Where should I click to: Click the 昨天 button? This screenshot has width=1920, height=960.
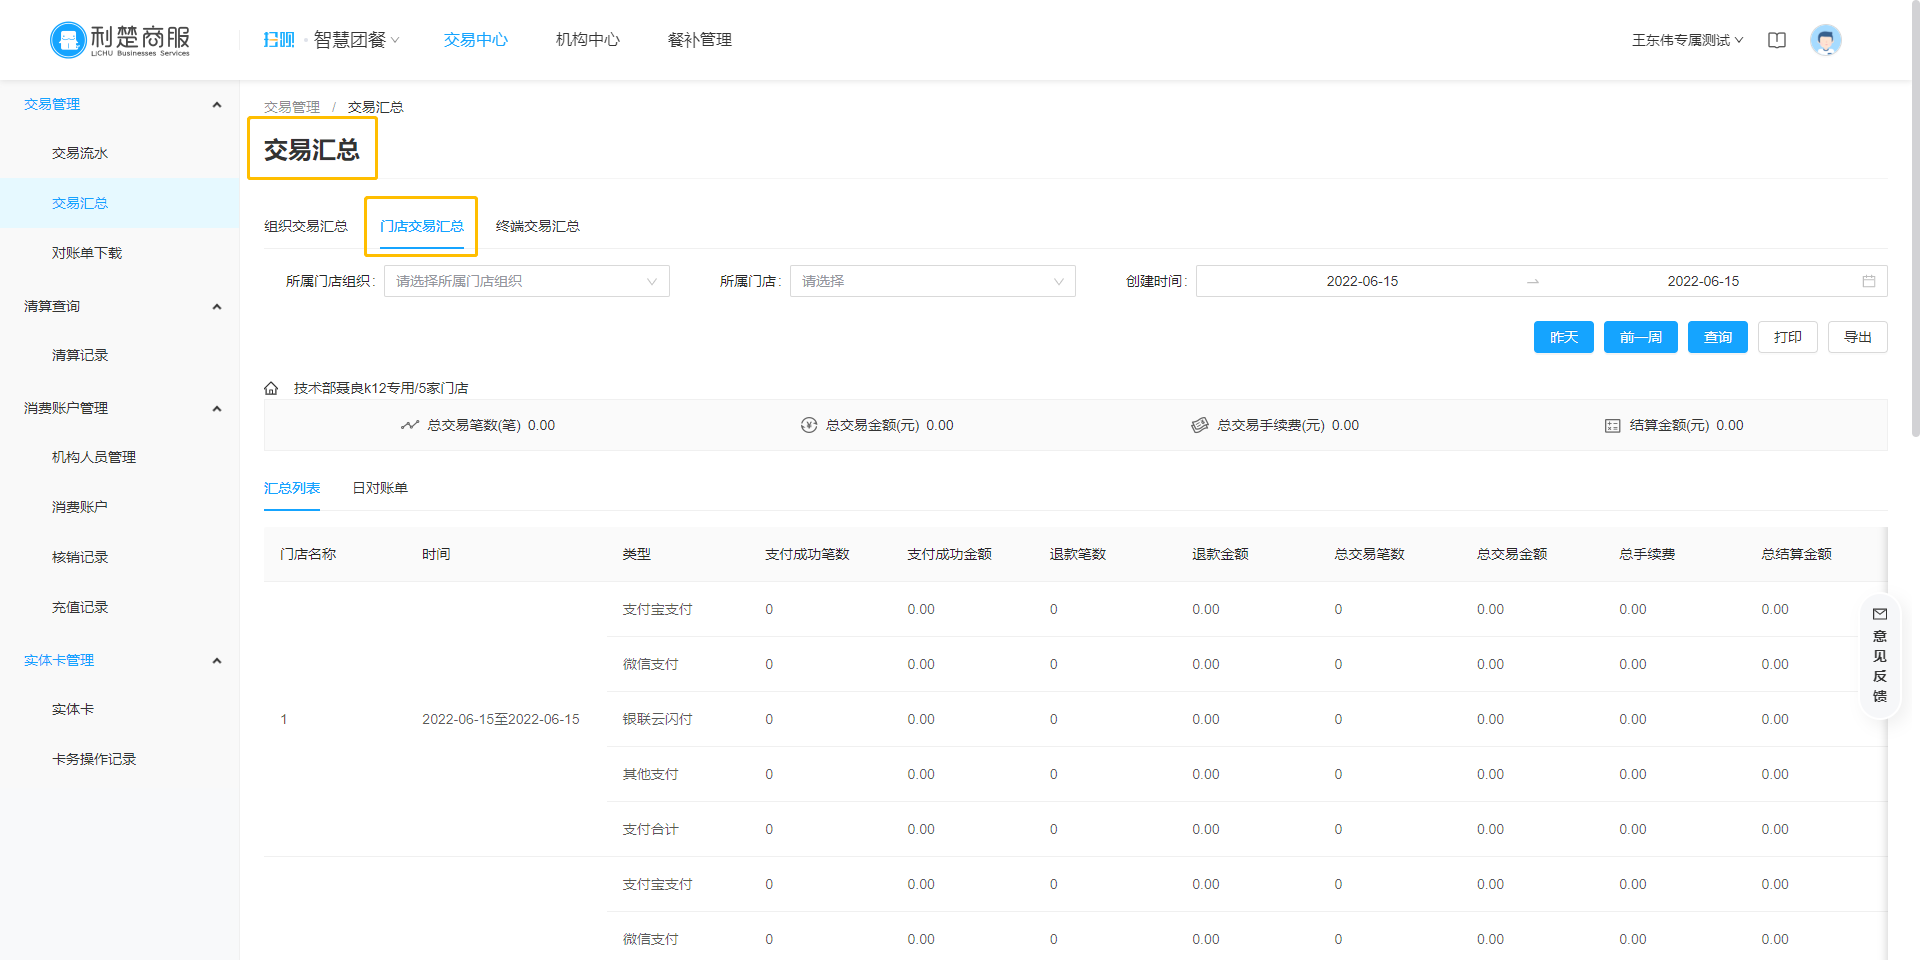tap(1564, 337)
